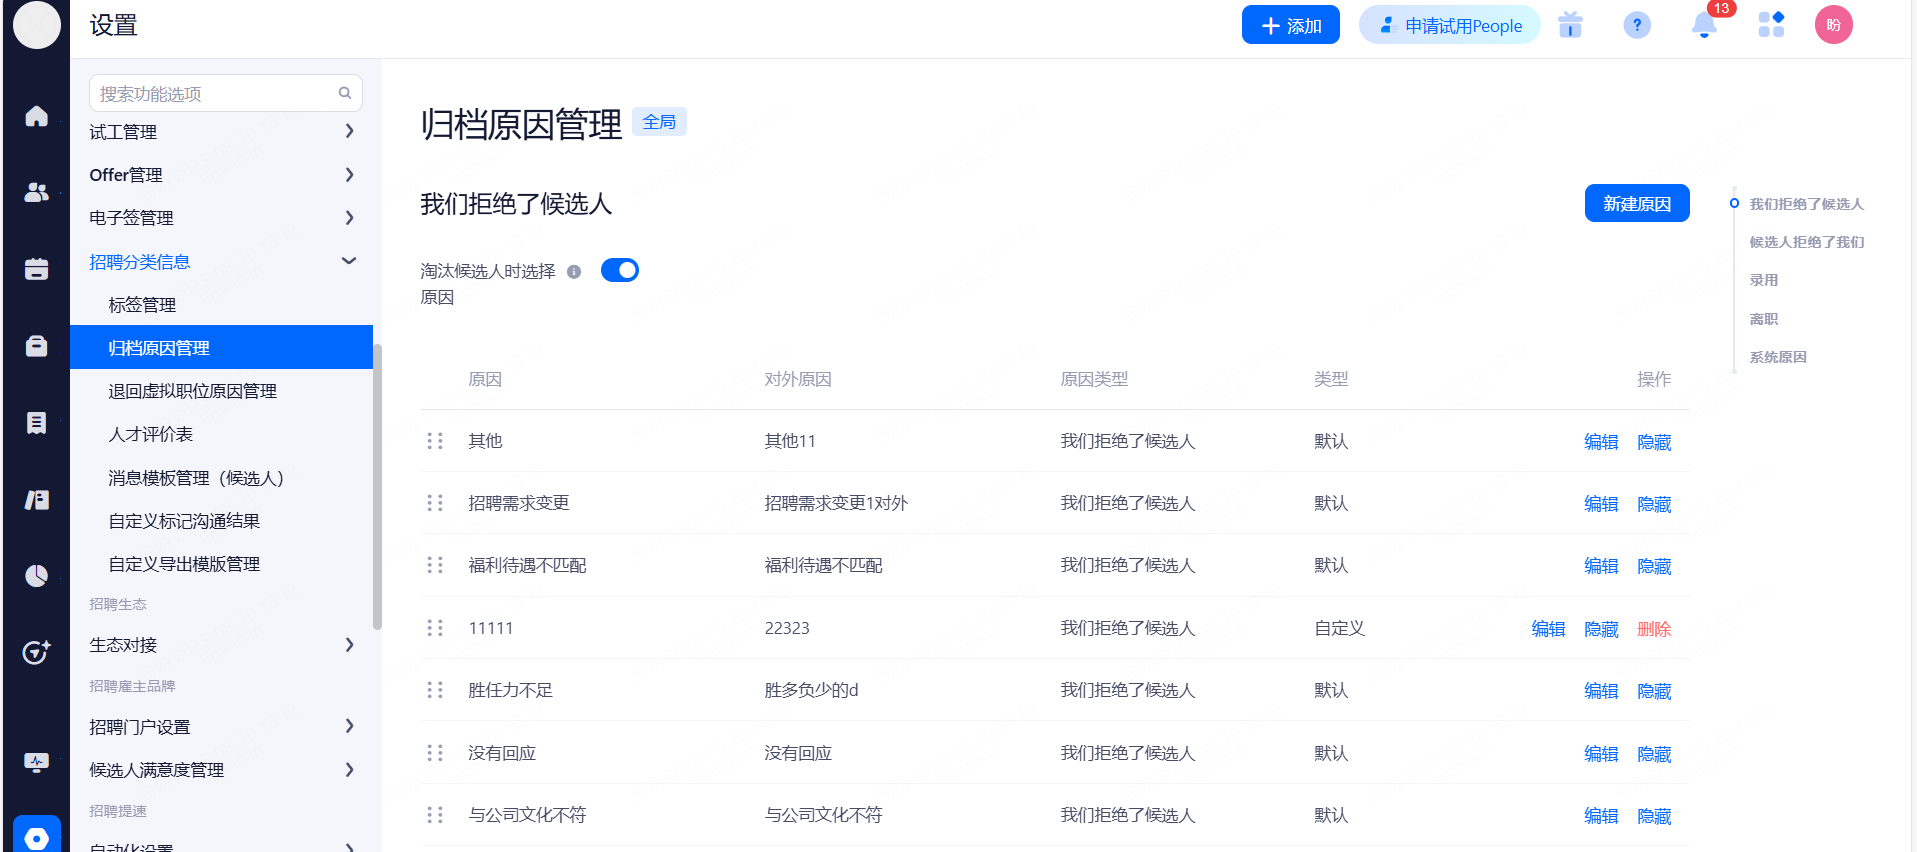Click the 新建原因 button
The height and width of the screenshot is (852, 1917).
(x=1636, y=204)
